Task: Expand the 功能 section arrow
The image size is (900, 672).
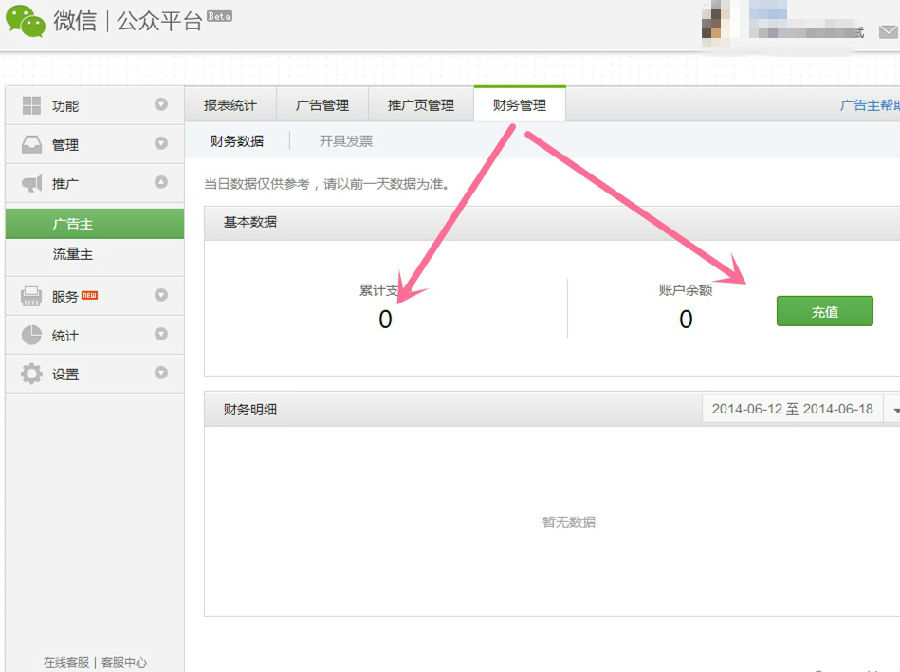Action: pos(161,105)
